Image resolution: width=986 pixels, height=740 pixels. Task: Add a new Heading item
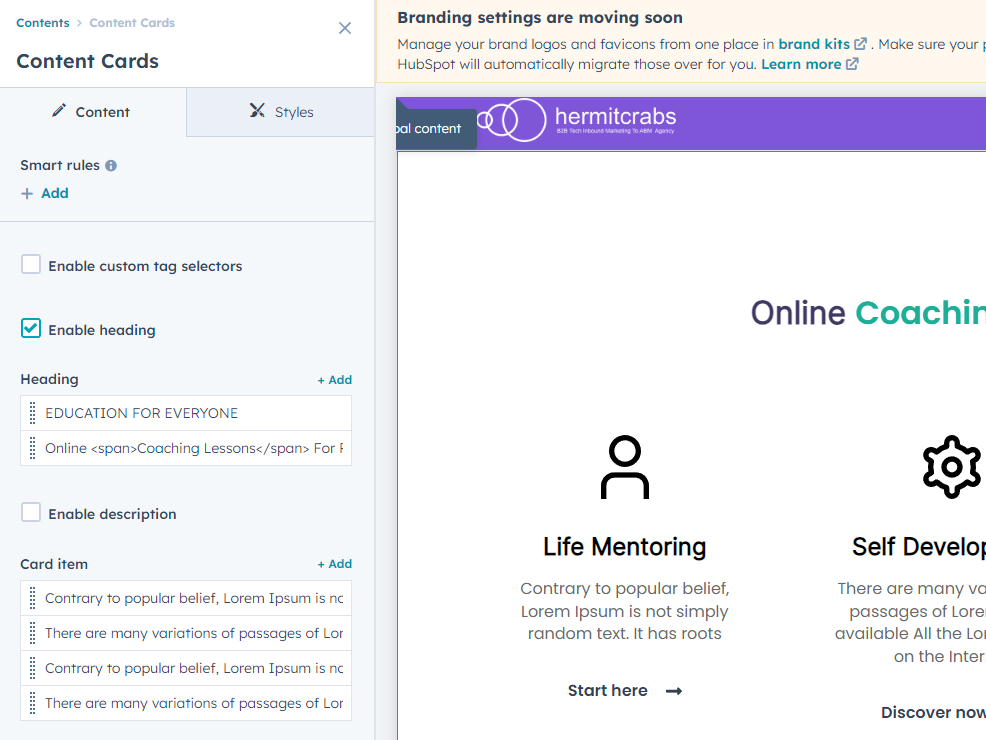click(334, 380)
